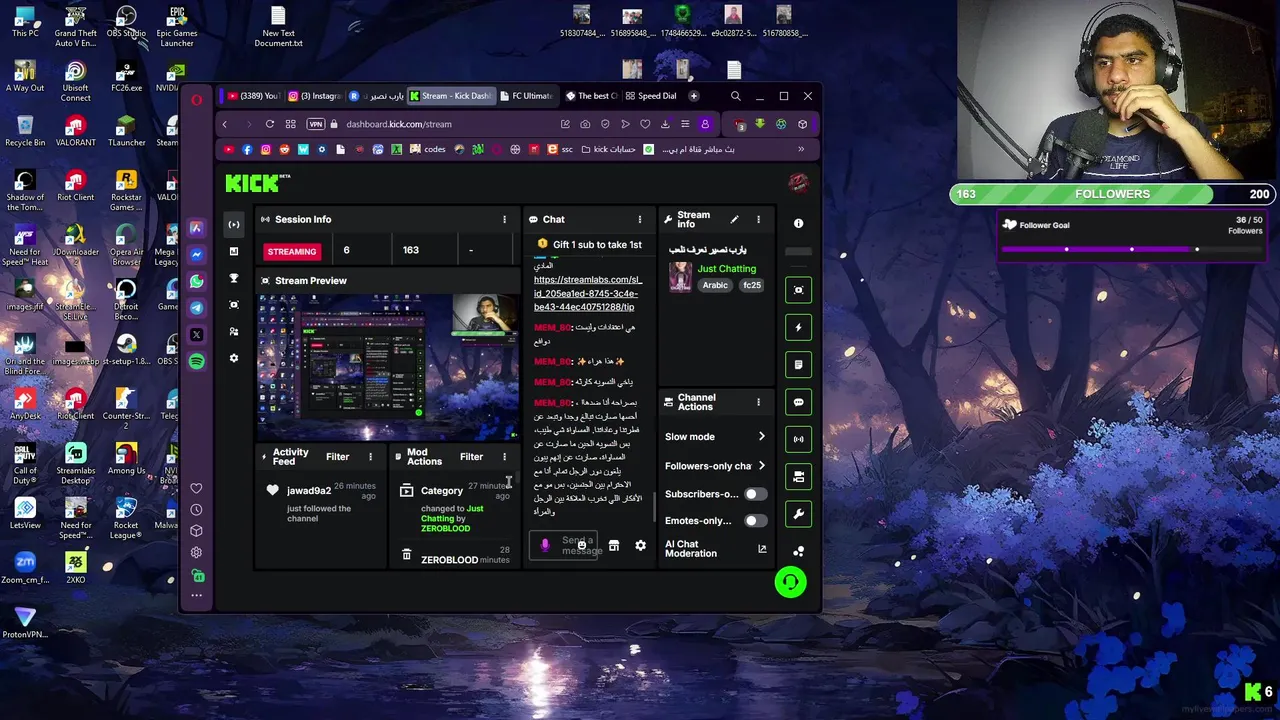Open the community people icon in Kick's nav
The image size is (1280, 720).
point(234,331)
